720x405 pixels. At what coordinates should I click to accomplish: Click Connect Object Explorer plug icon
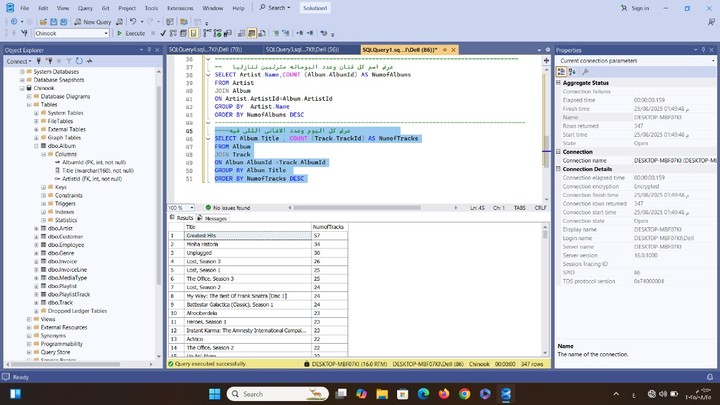[x=39, y=61]
